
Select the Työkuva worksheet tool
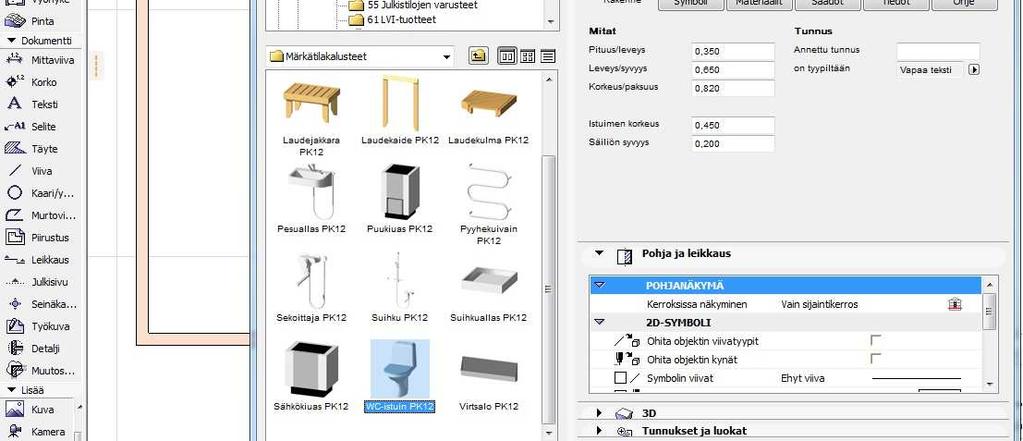click(x=40, y=326)
